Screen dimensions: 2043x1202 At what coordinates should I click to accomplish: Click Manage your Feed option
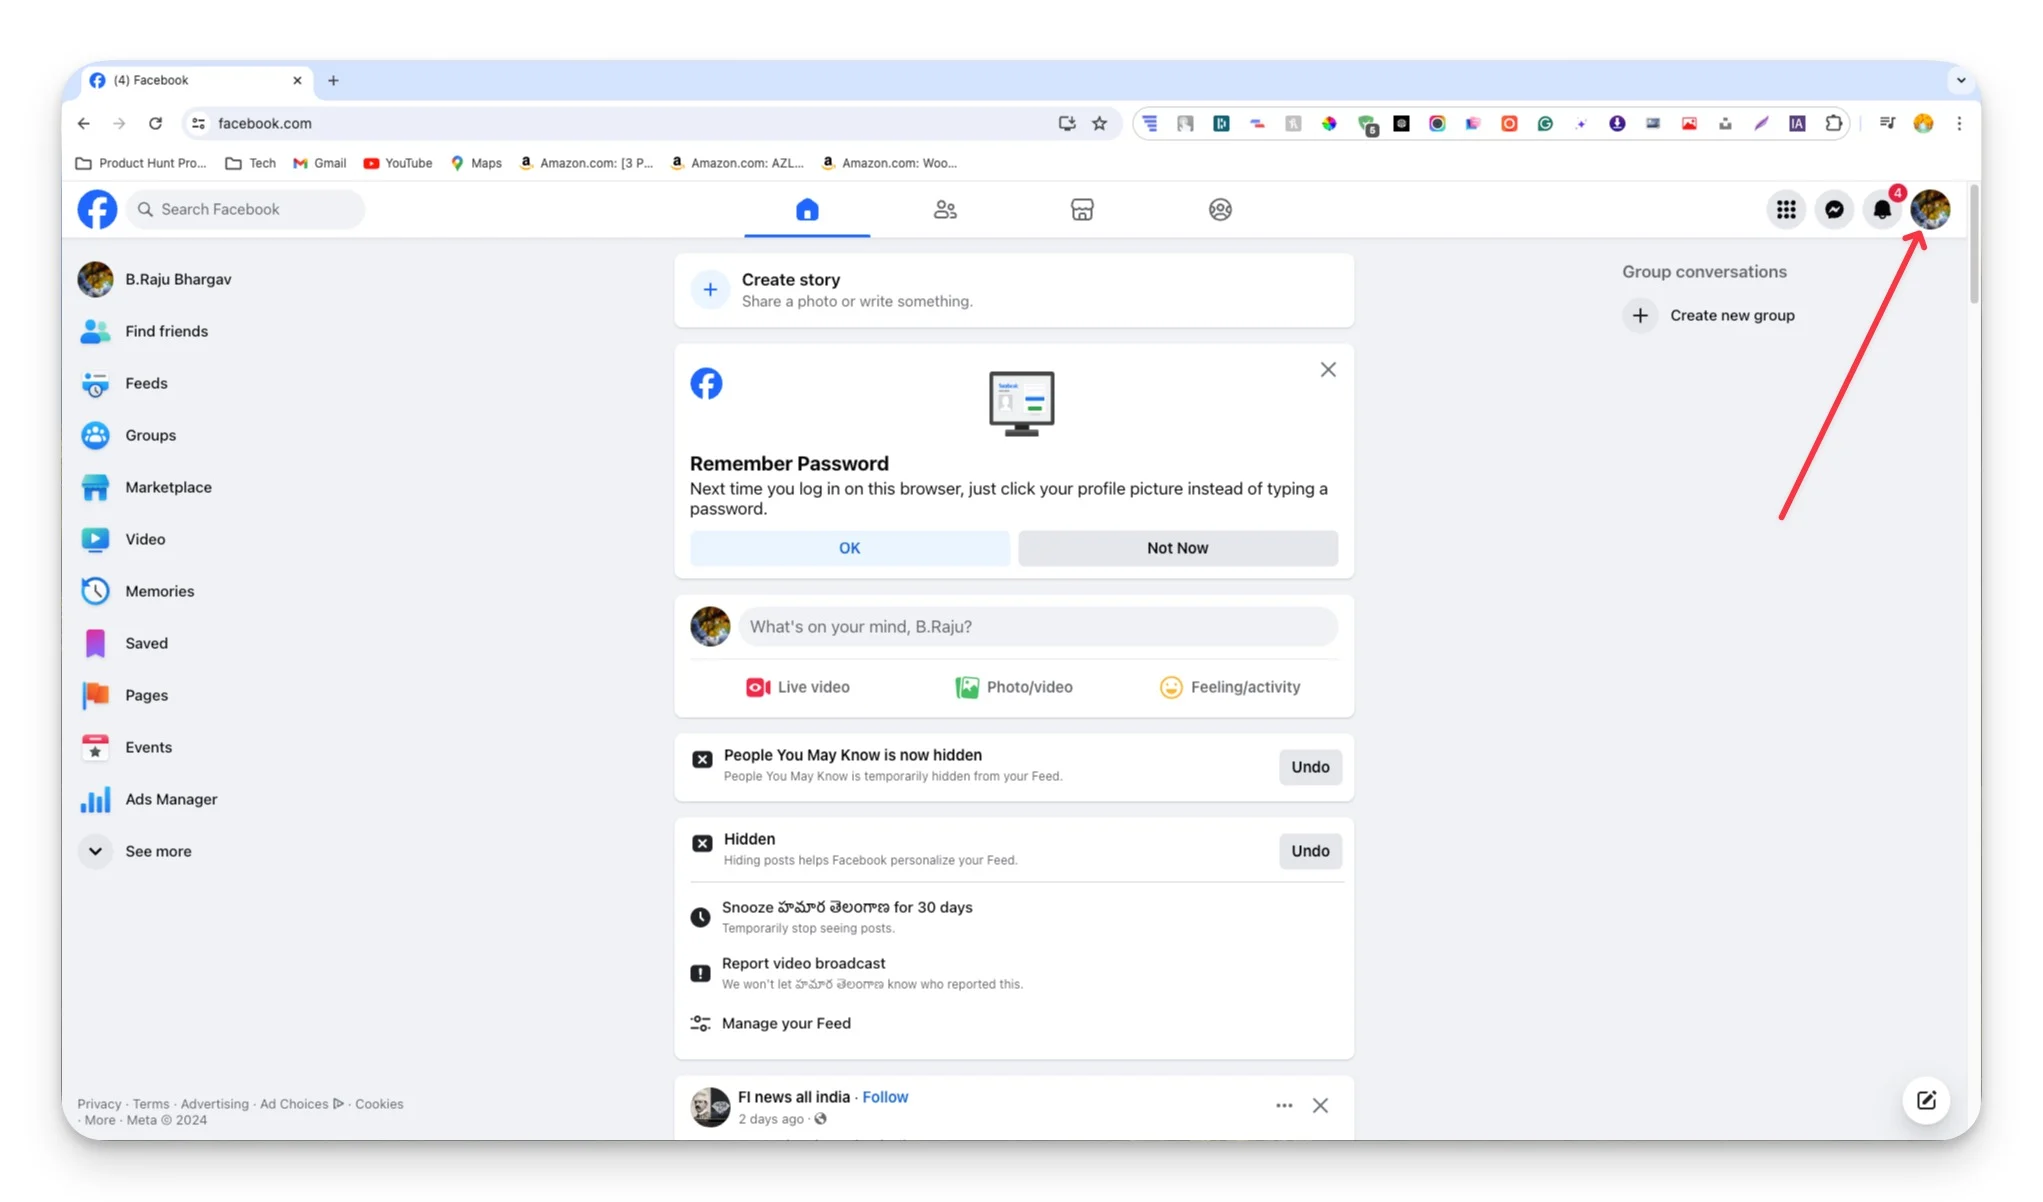tap(785, 1023)
